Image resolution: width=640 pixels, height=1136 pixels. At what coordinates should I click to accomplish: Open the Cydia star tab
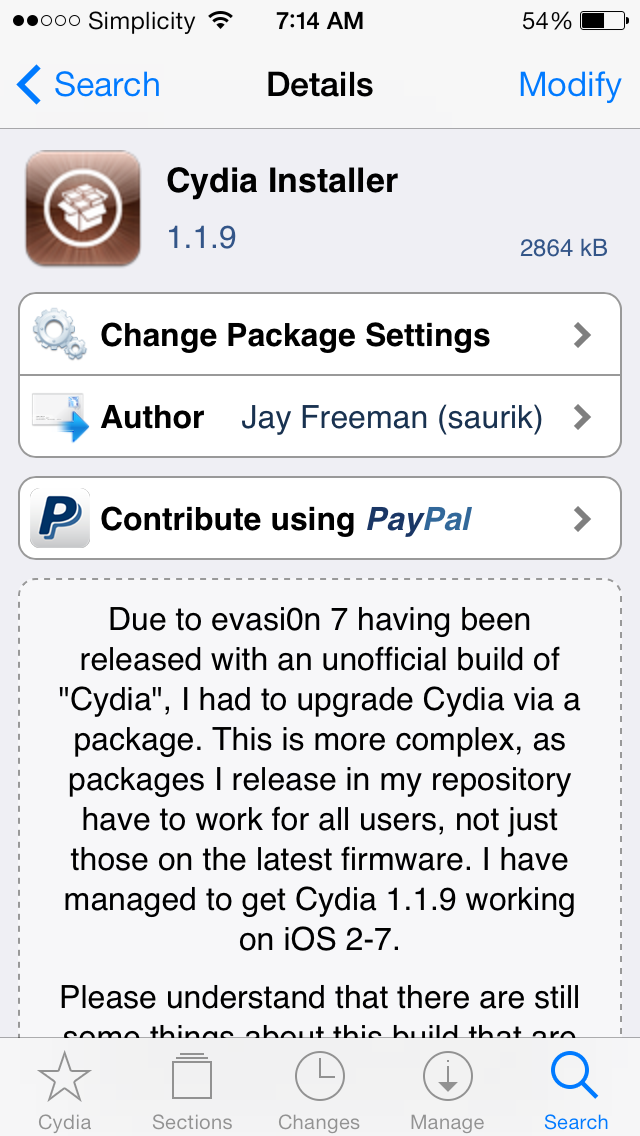pyautogui.click(x=65, y=1092)
